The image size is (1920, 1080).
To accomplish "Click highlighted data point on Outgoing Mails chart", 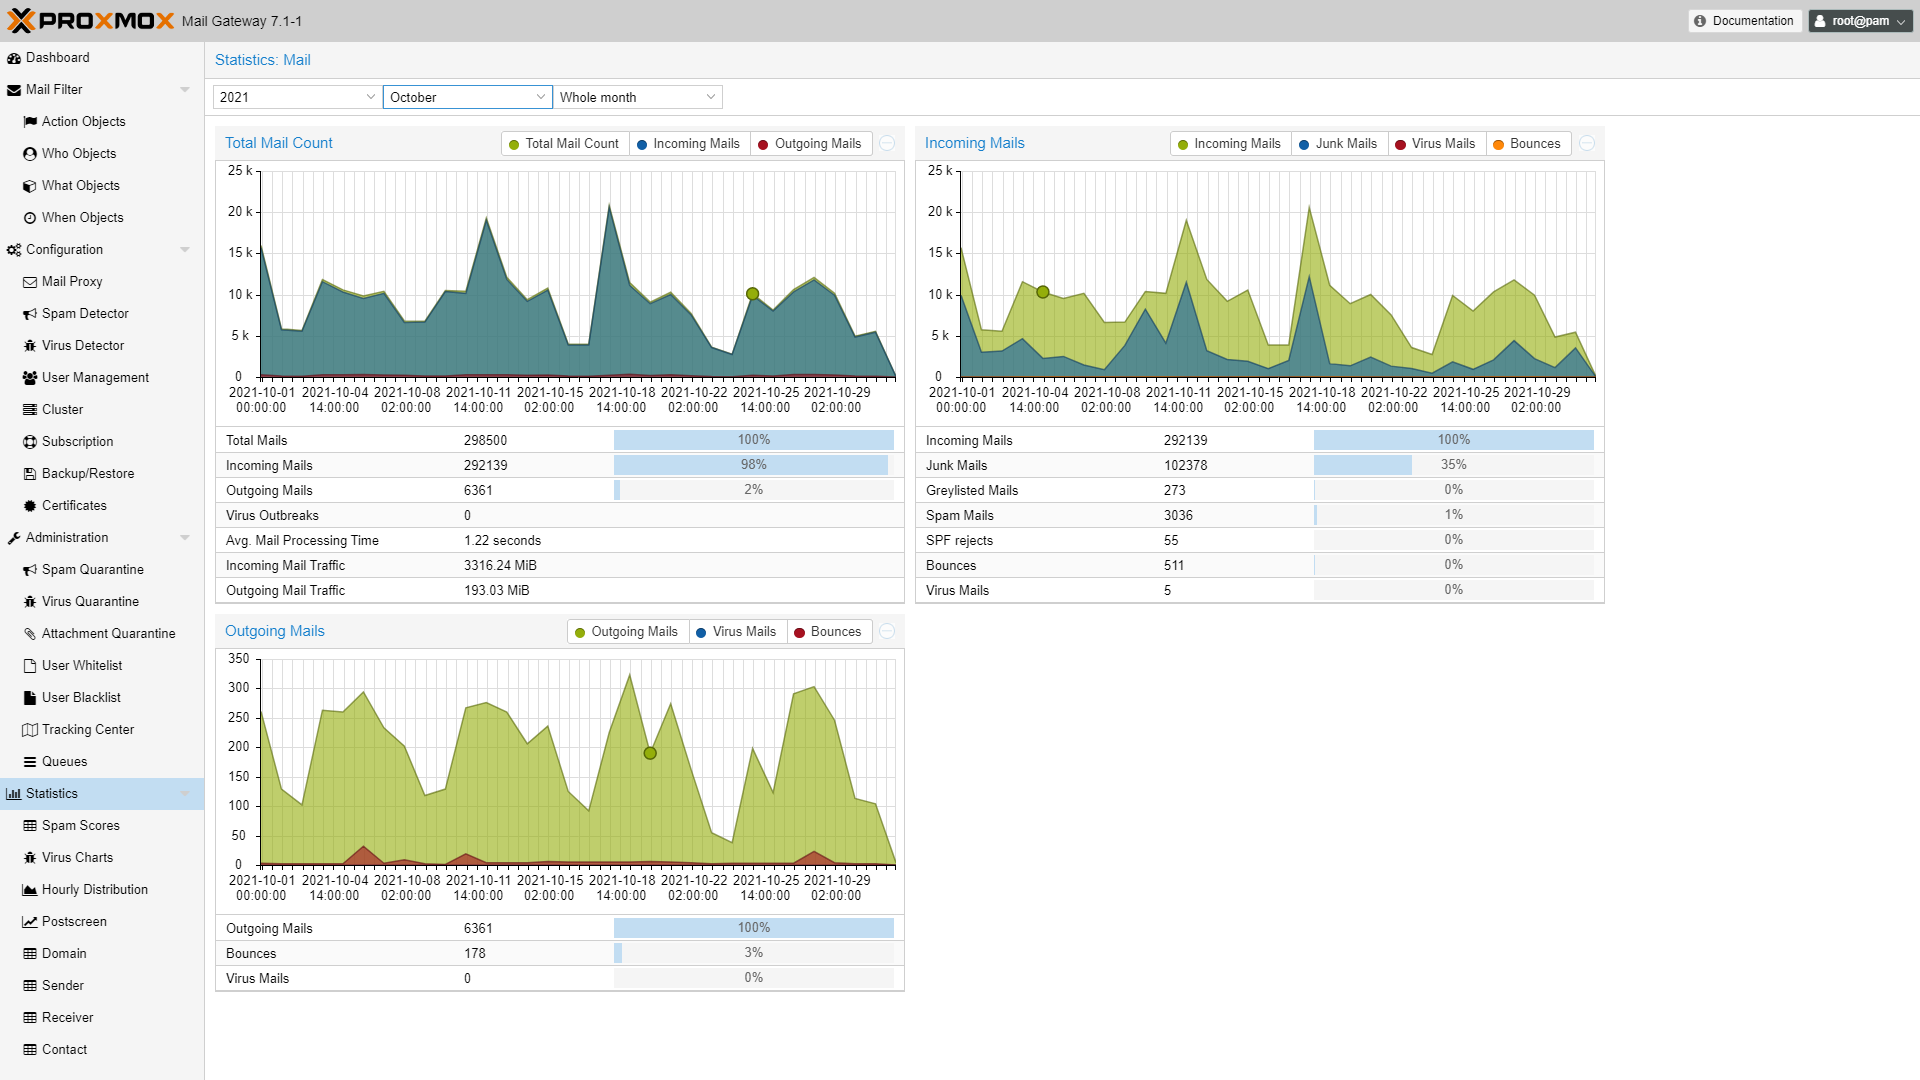I will pyautogui.click(x=650, y=753).
